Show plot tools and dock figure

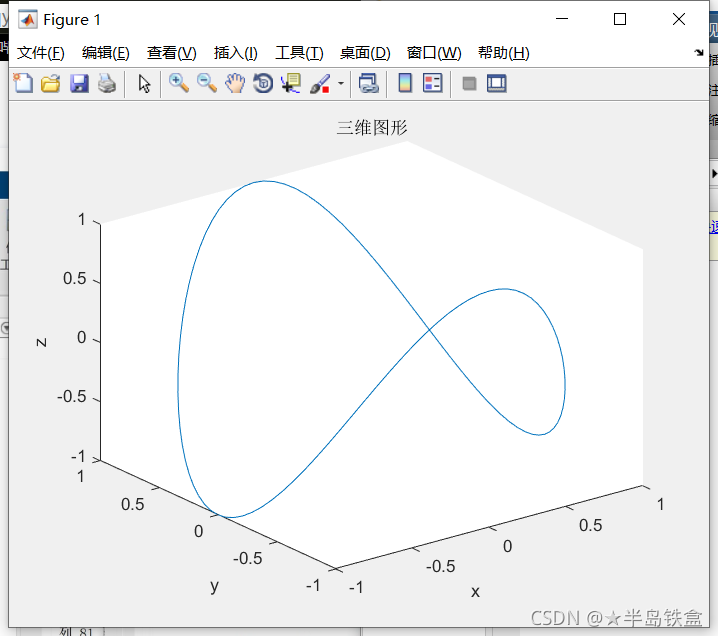[x=497, y=84]
